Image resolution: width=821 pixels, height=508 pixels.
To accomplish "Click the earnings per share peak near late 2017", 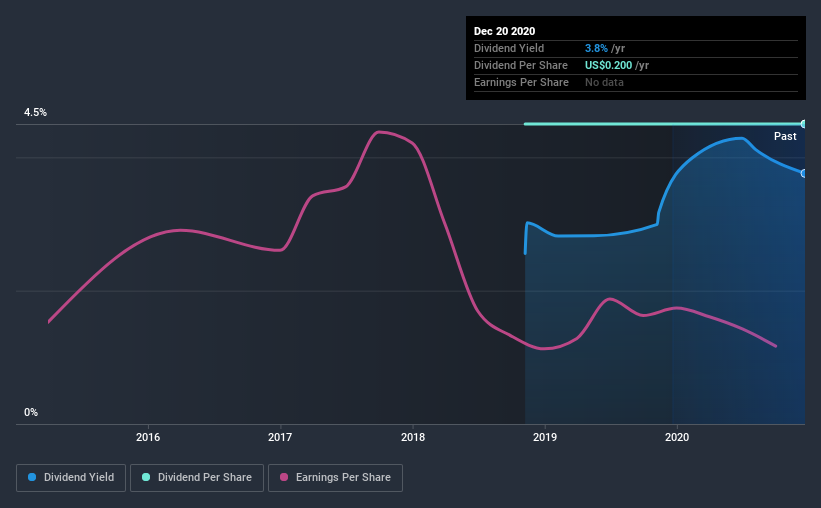I will [379, 132].
